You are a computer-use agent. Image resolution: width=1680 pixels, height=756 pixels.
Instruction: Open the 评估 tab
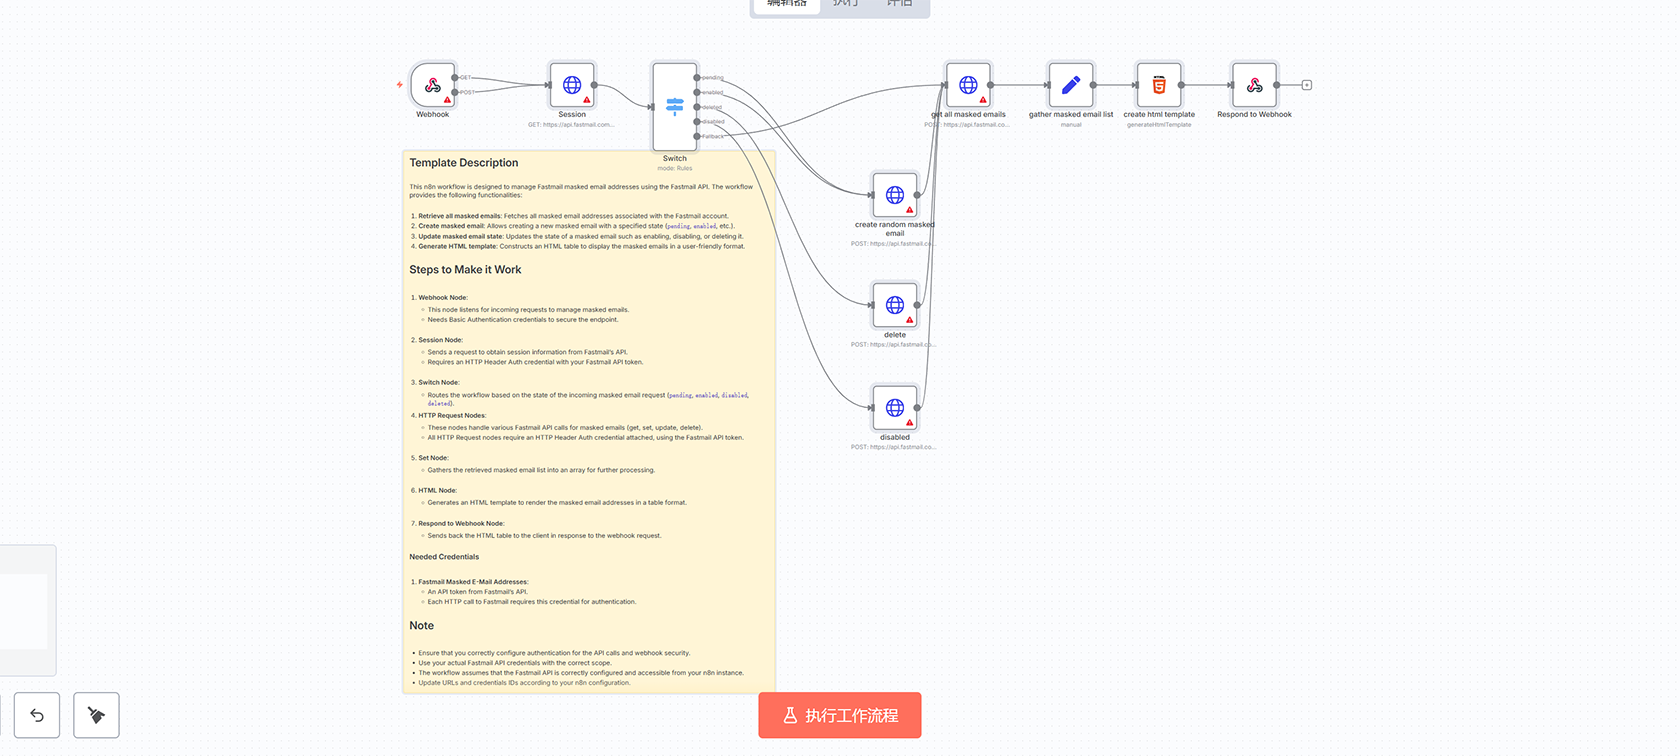(x=900, y=4)
